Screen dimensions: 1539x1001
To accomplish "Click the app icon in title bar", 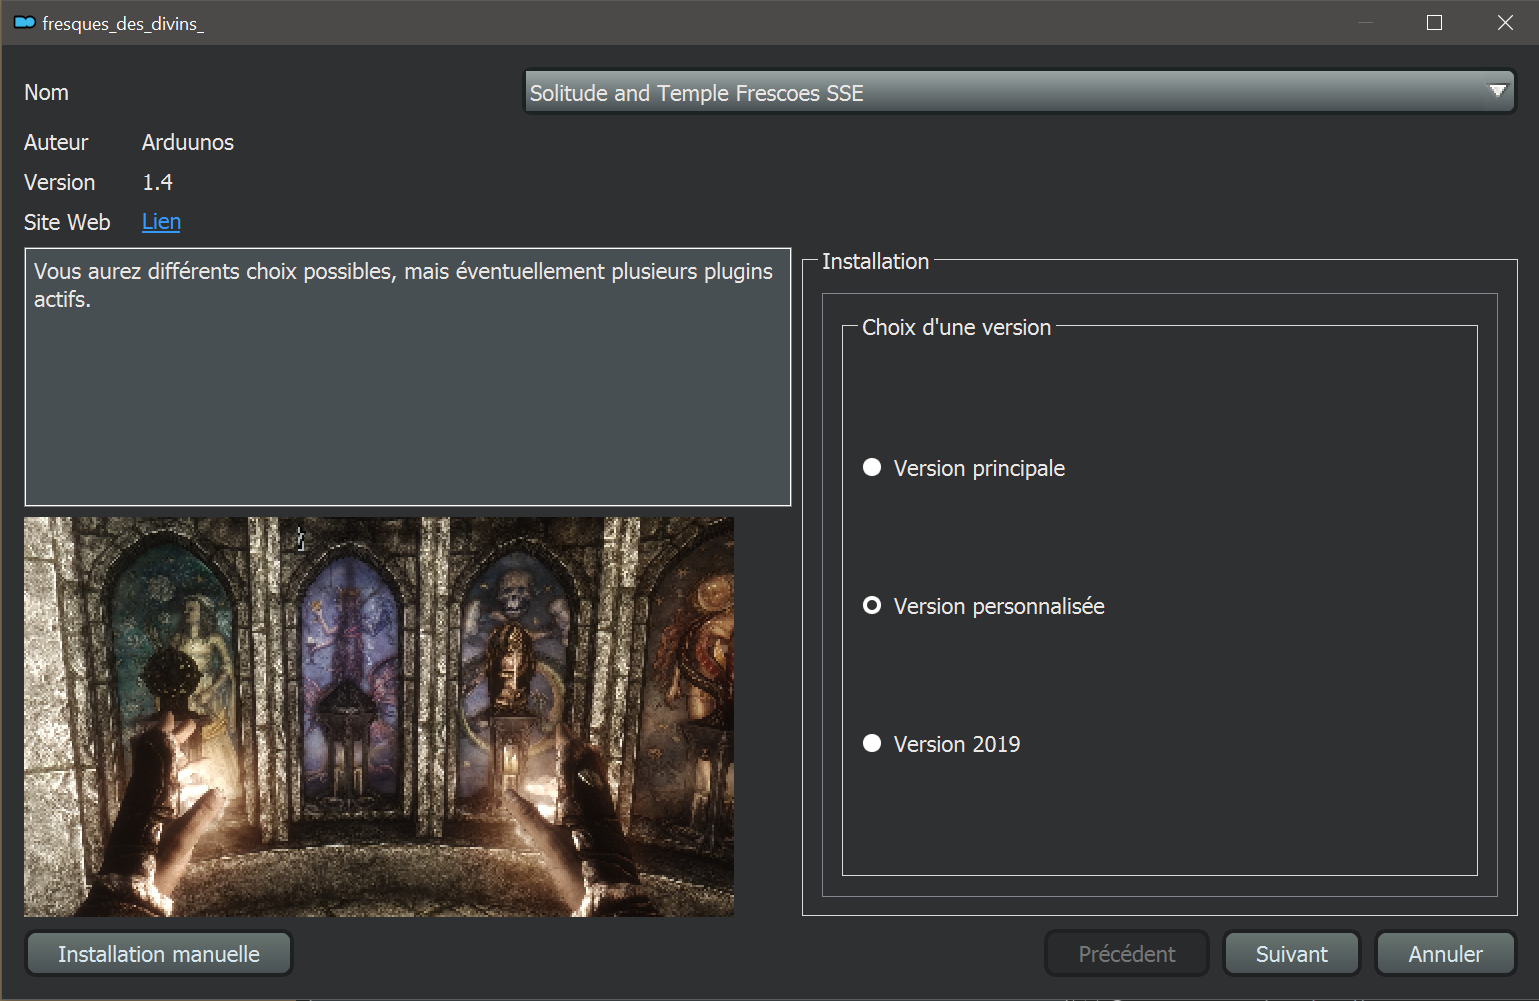I will (24, 22).
